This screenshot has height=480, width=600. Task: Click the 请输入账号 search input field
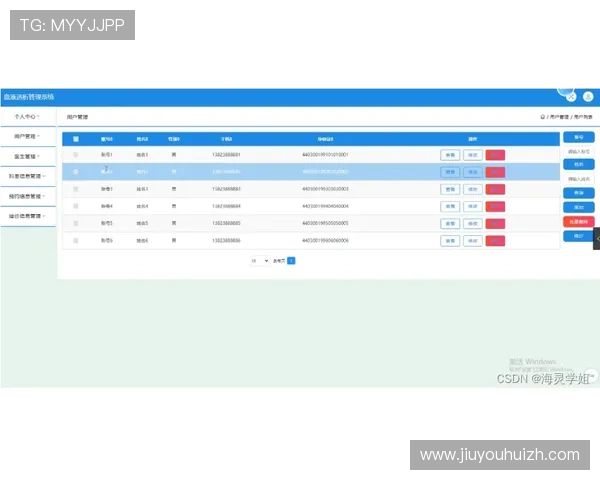tap(578, 152)
